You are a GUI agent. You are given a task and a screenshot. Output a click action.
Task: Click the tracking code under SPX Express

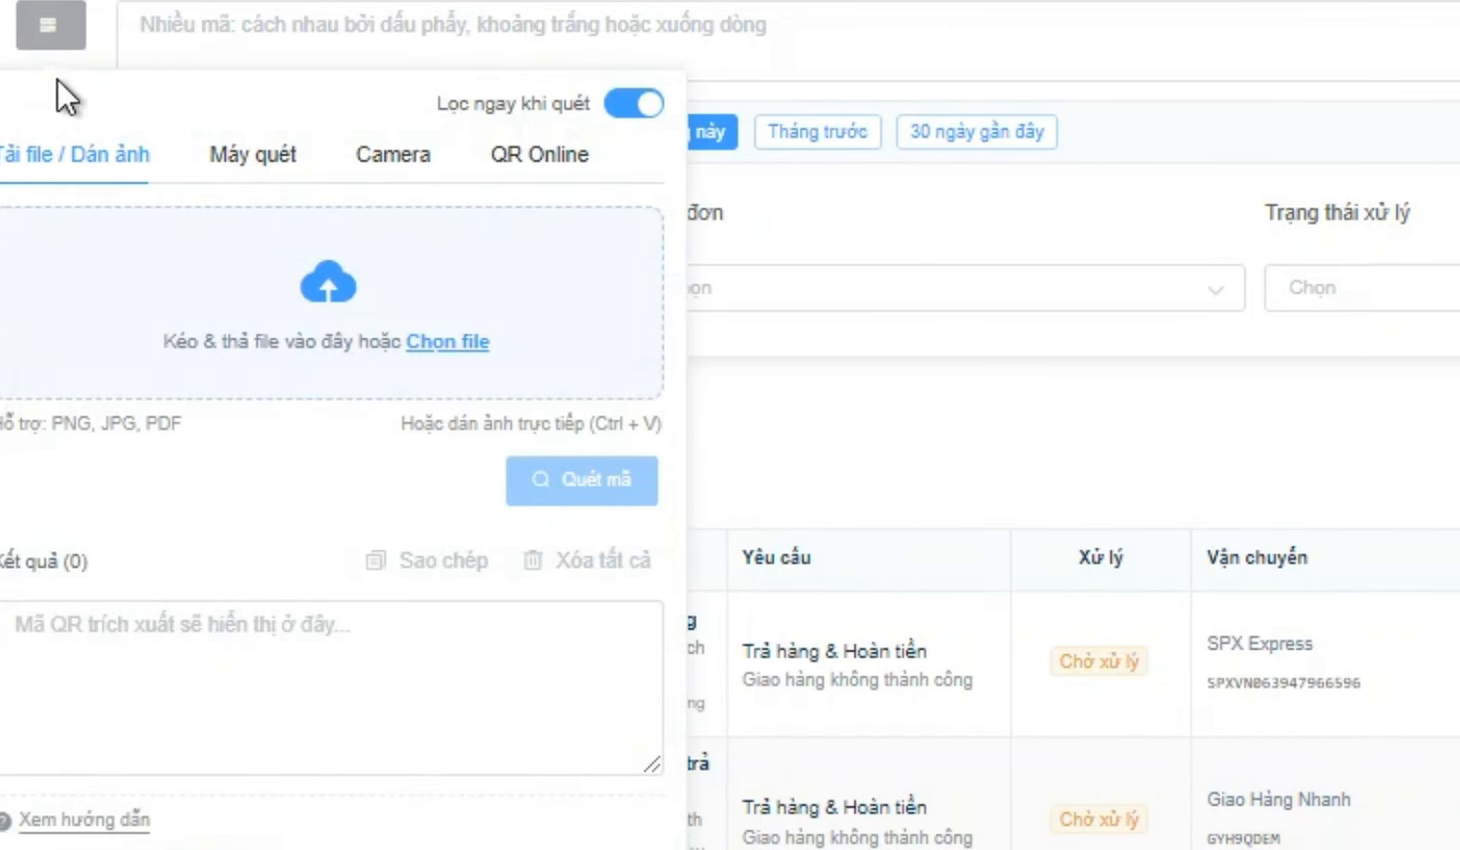click(x=1284, y=683)
